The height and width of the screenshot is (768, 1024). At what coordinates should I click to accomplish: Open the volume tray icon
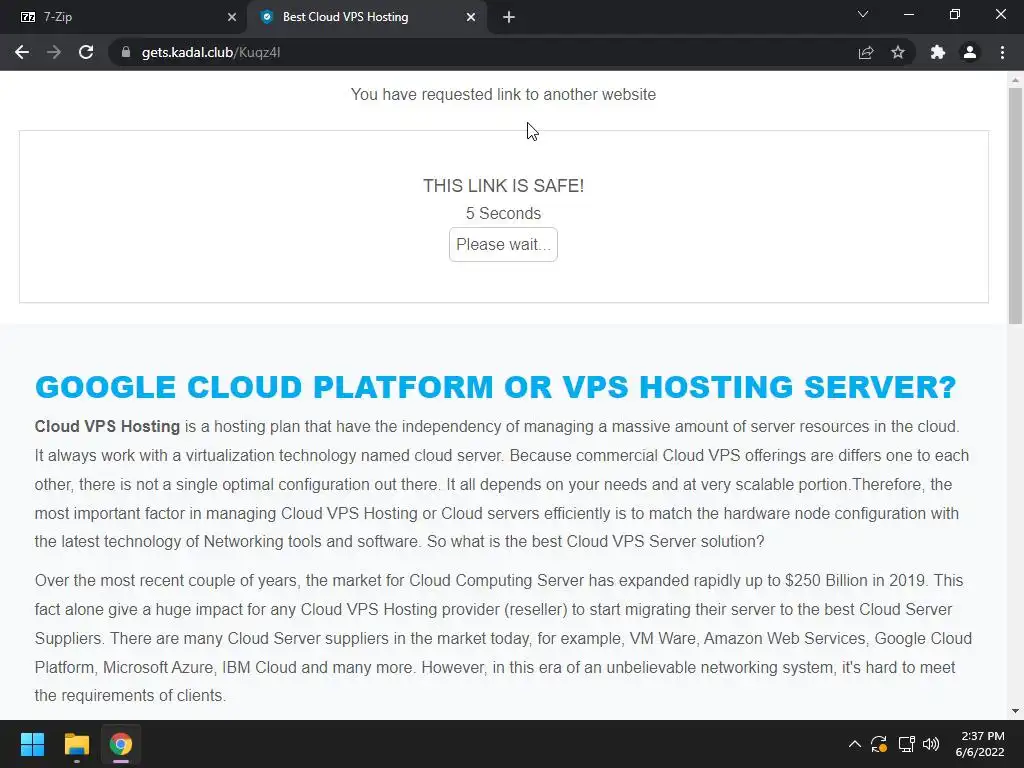[x=931, y=744]
